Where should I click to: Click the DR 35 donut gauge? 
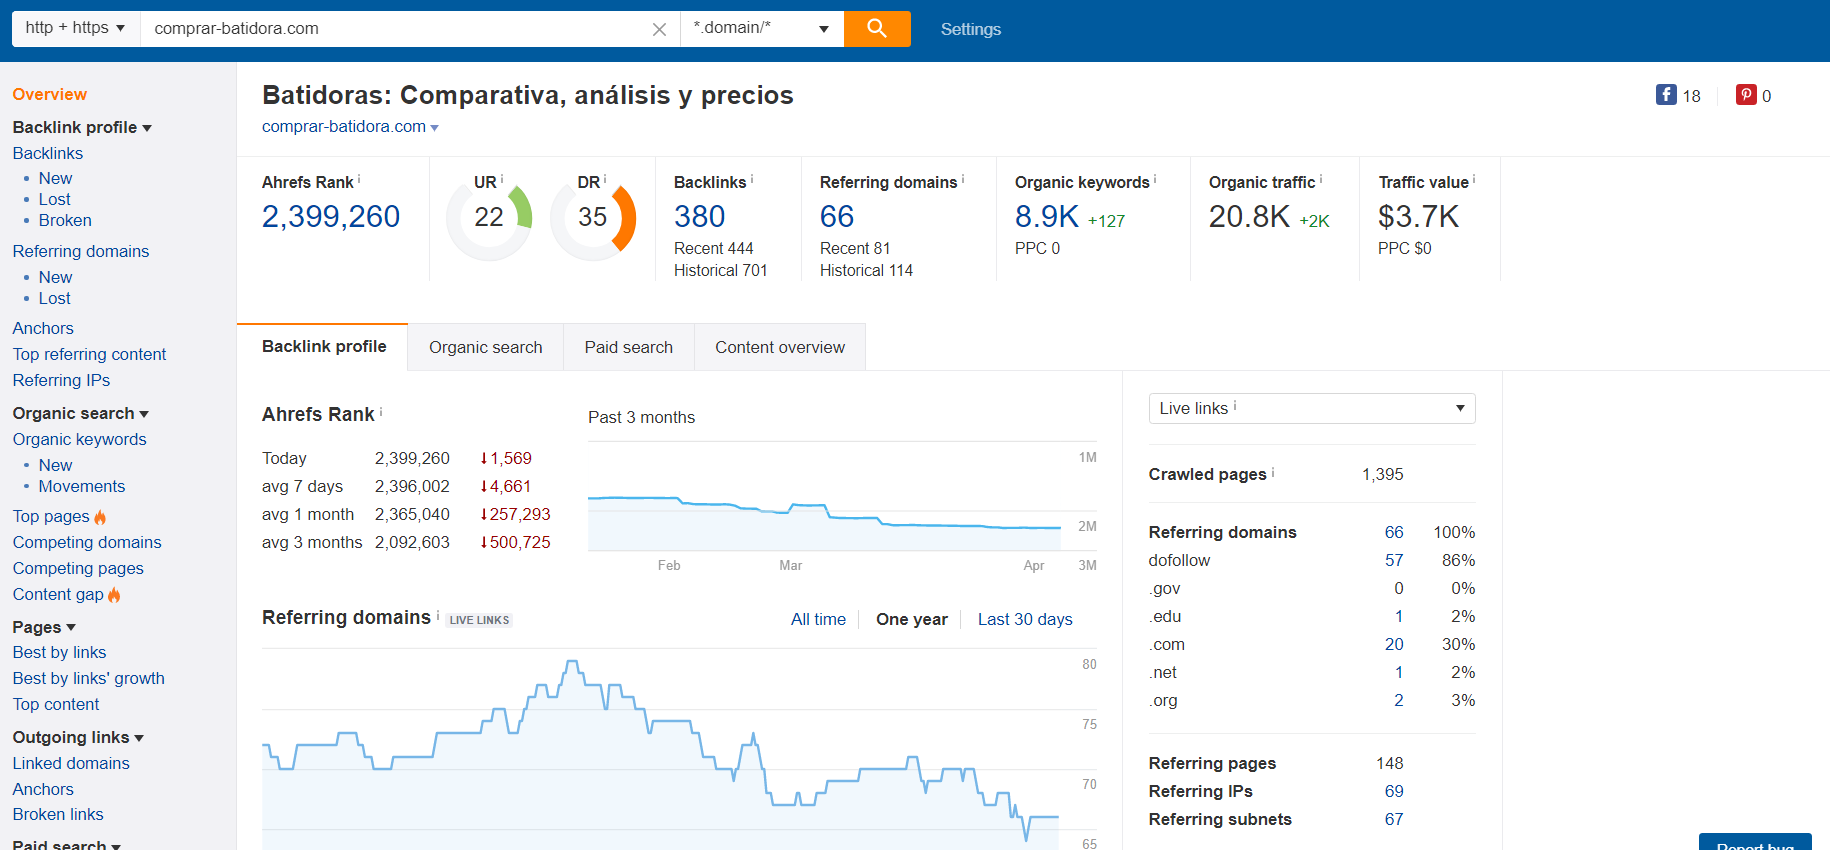593,217
